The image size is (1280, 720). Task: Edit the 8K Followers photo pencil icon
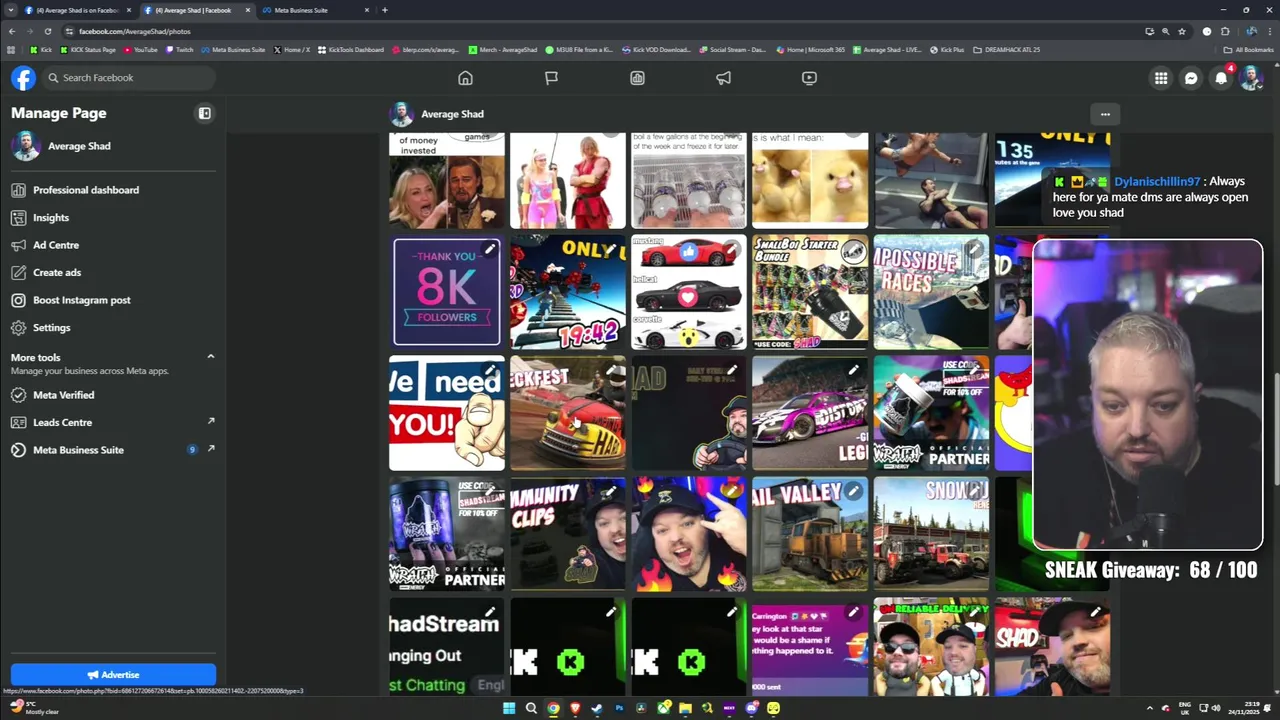click(x=490, y=249)
